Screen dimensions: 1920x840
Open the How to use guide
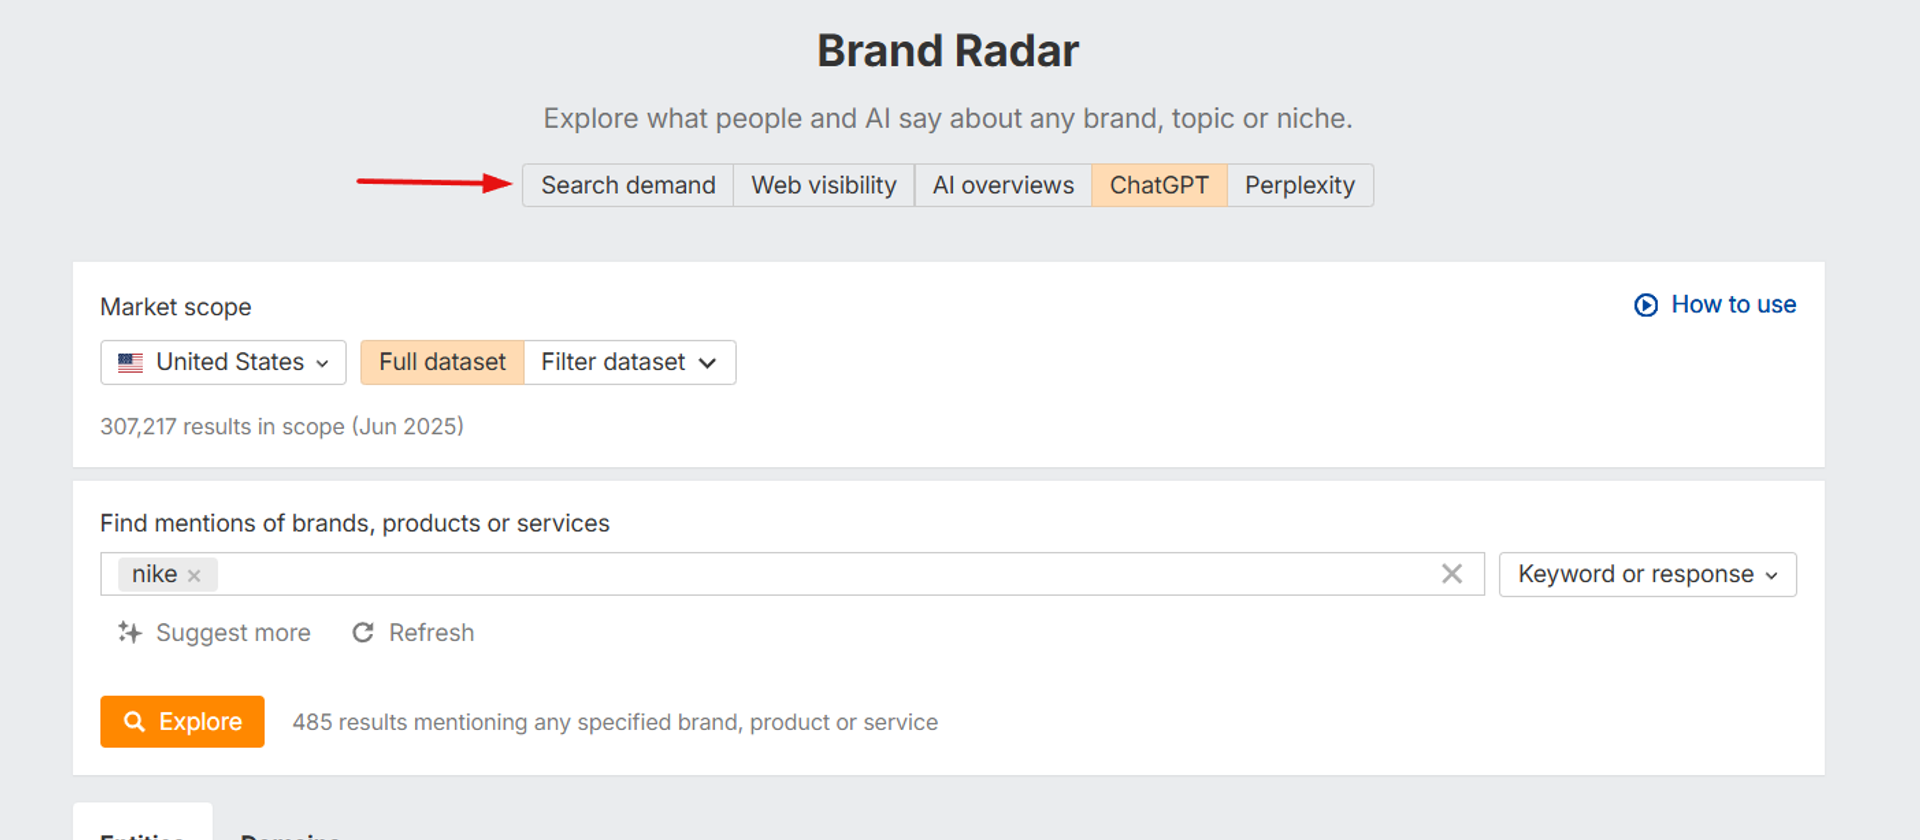(1715, 305)
